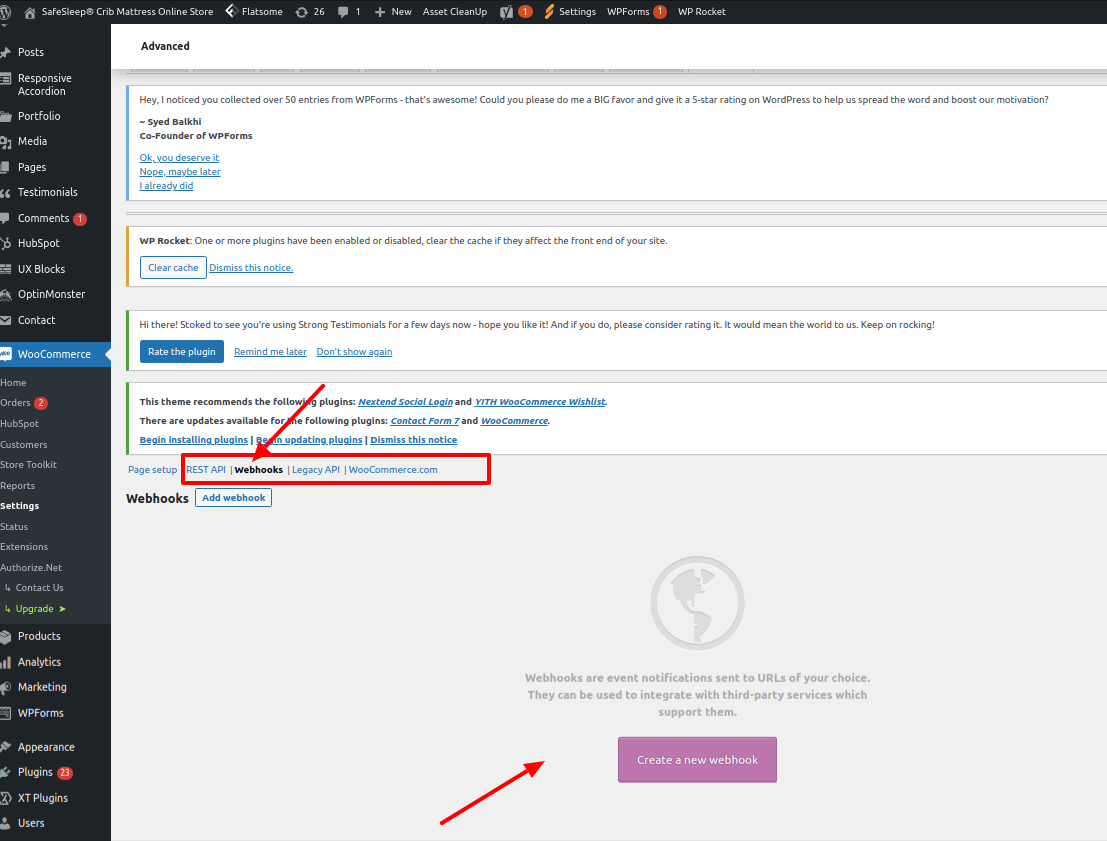Click the orange Settings icon in the admin bar
This screenshot has width=1107, height=841.
pos(549,11)
